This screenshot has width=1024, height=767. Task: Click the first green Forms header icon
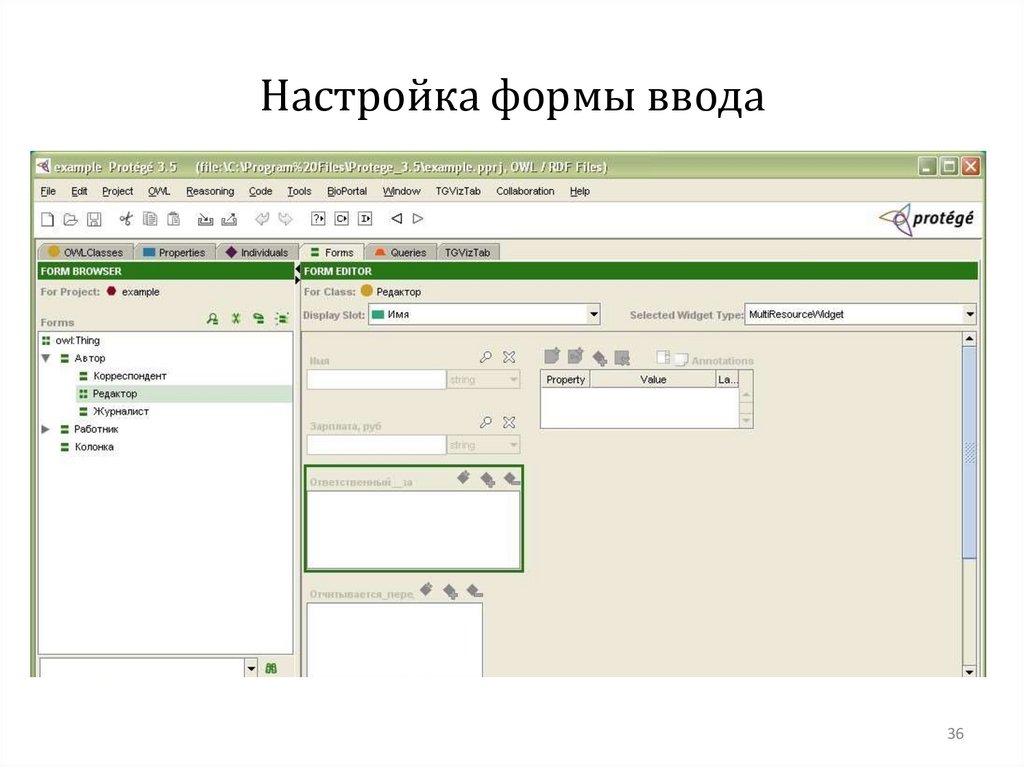coord(212,319)
